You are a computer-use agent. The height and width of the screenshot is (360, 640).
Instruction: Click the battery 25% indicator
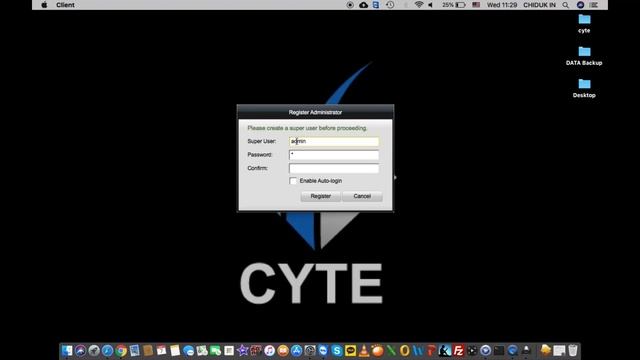pos(453,5)
